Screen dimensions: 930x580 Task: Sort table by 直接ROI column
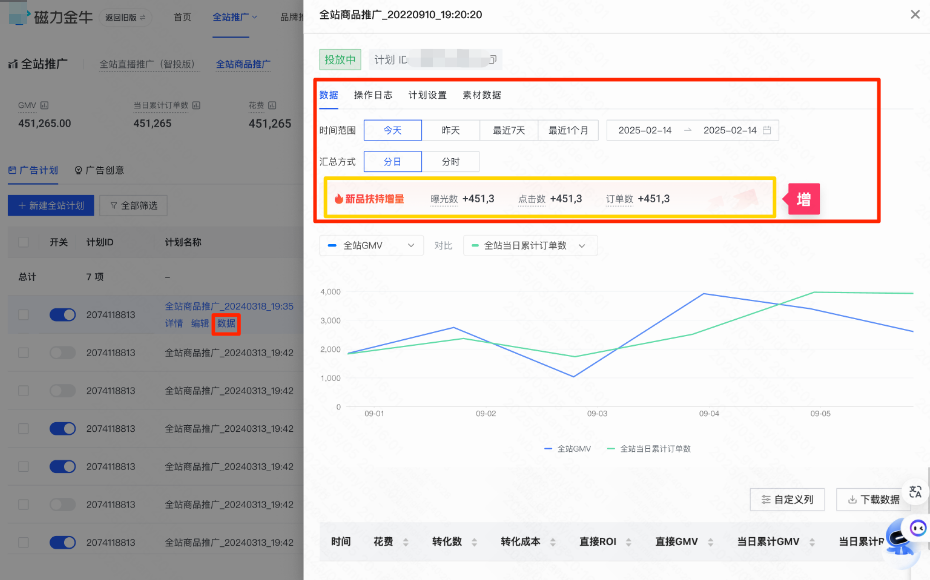pyautogui.click(x=628, y=541)
